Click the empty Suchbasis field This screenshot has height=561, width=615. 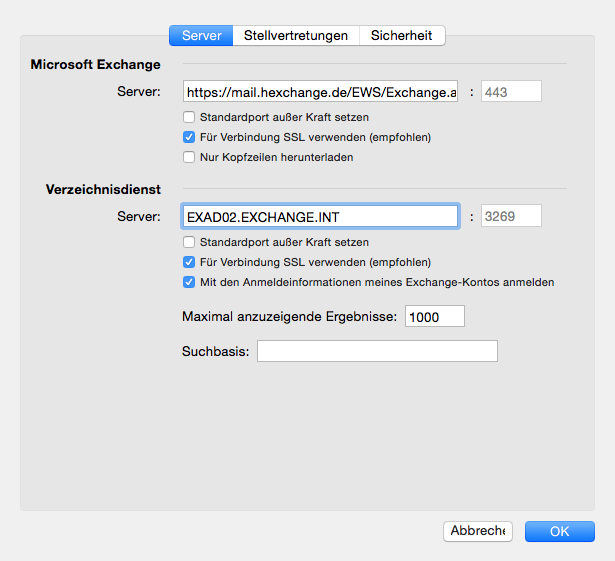[x=377, y=351]
